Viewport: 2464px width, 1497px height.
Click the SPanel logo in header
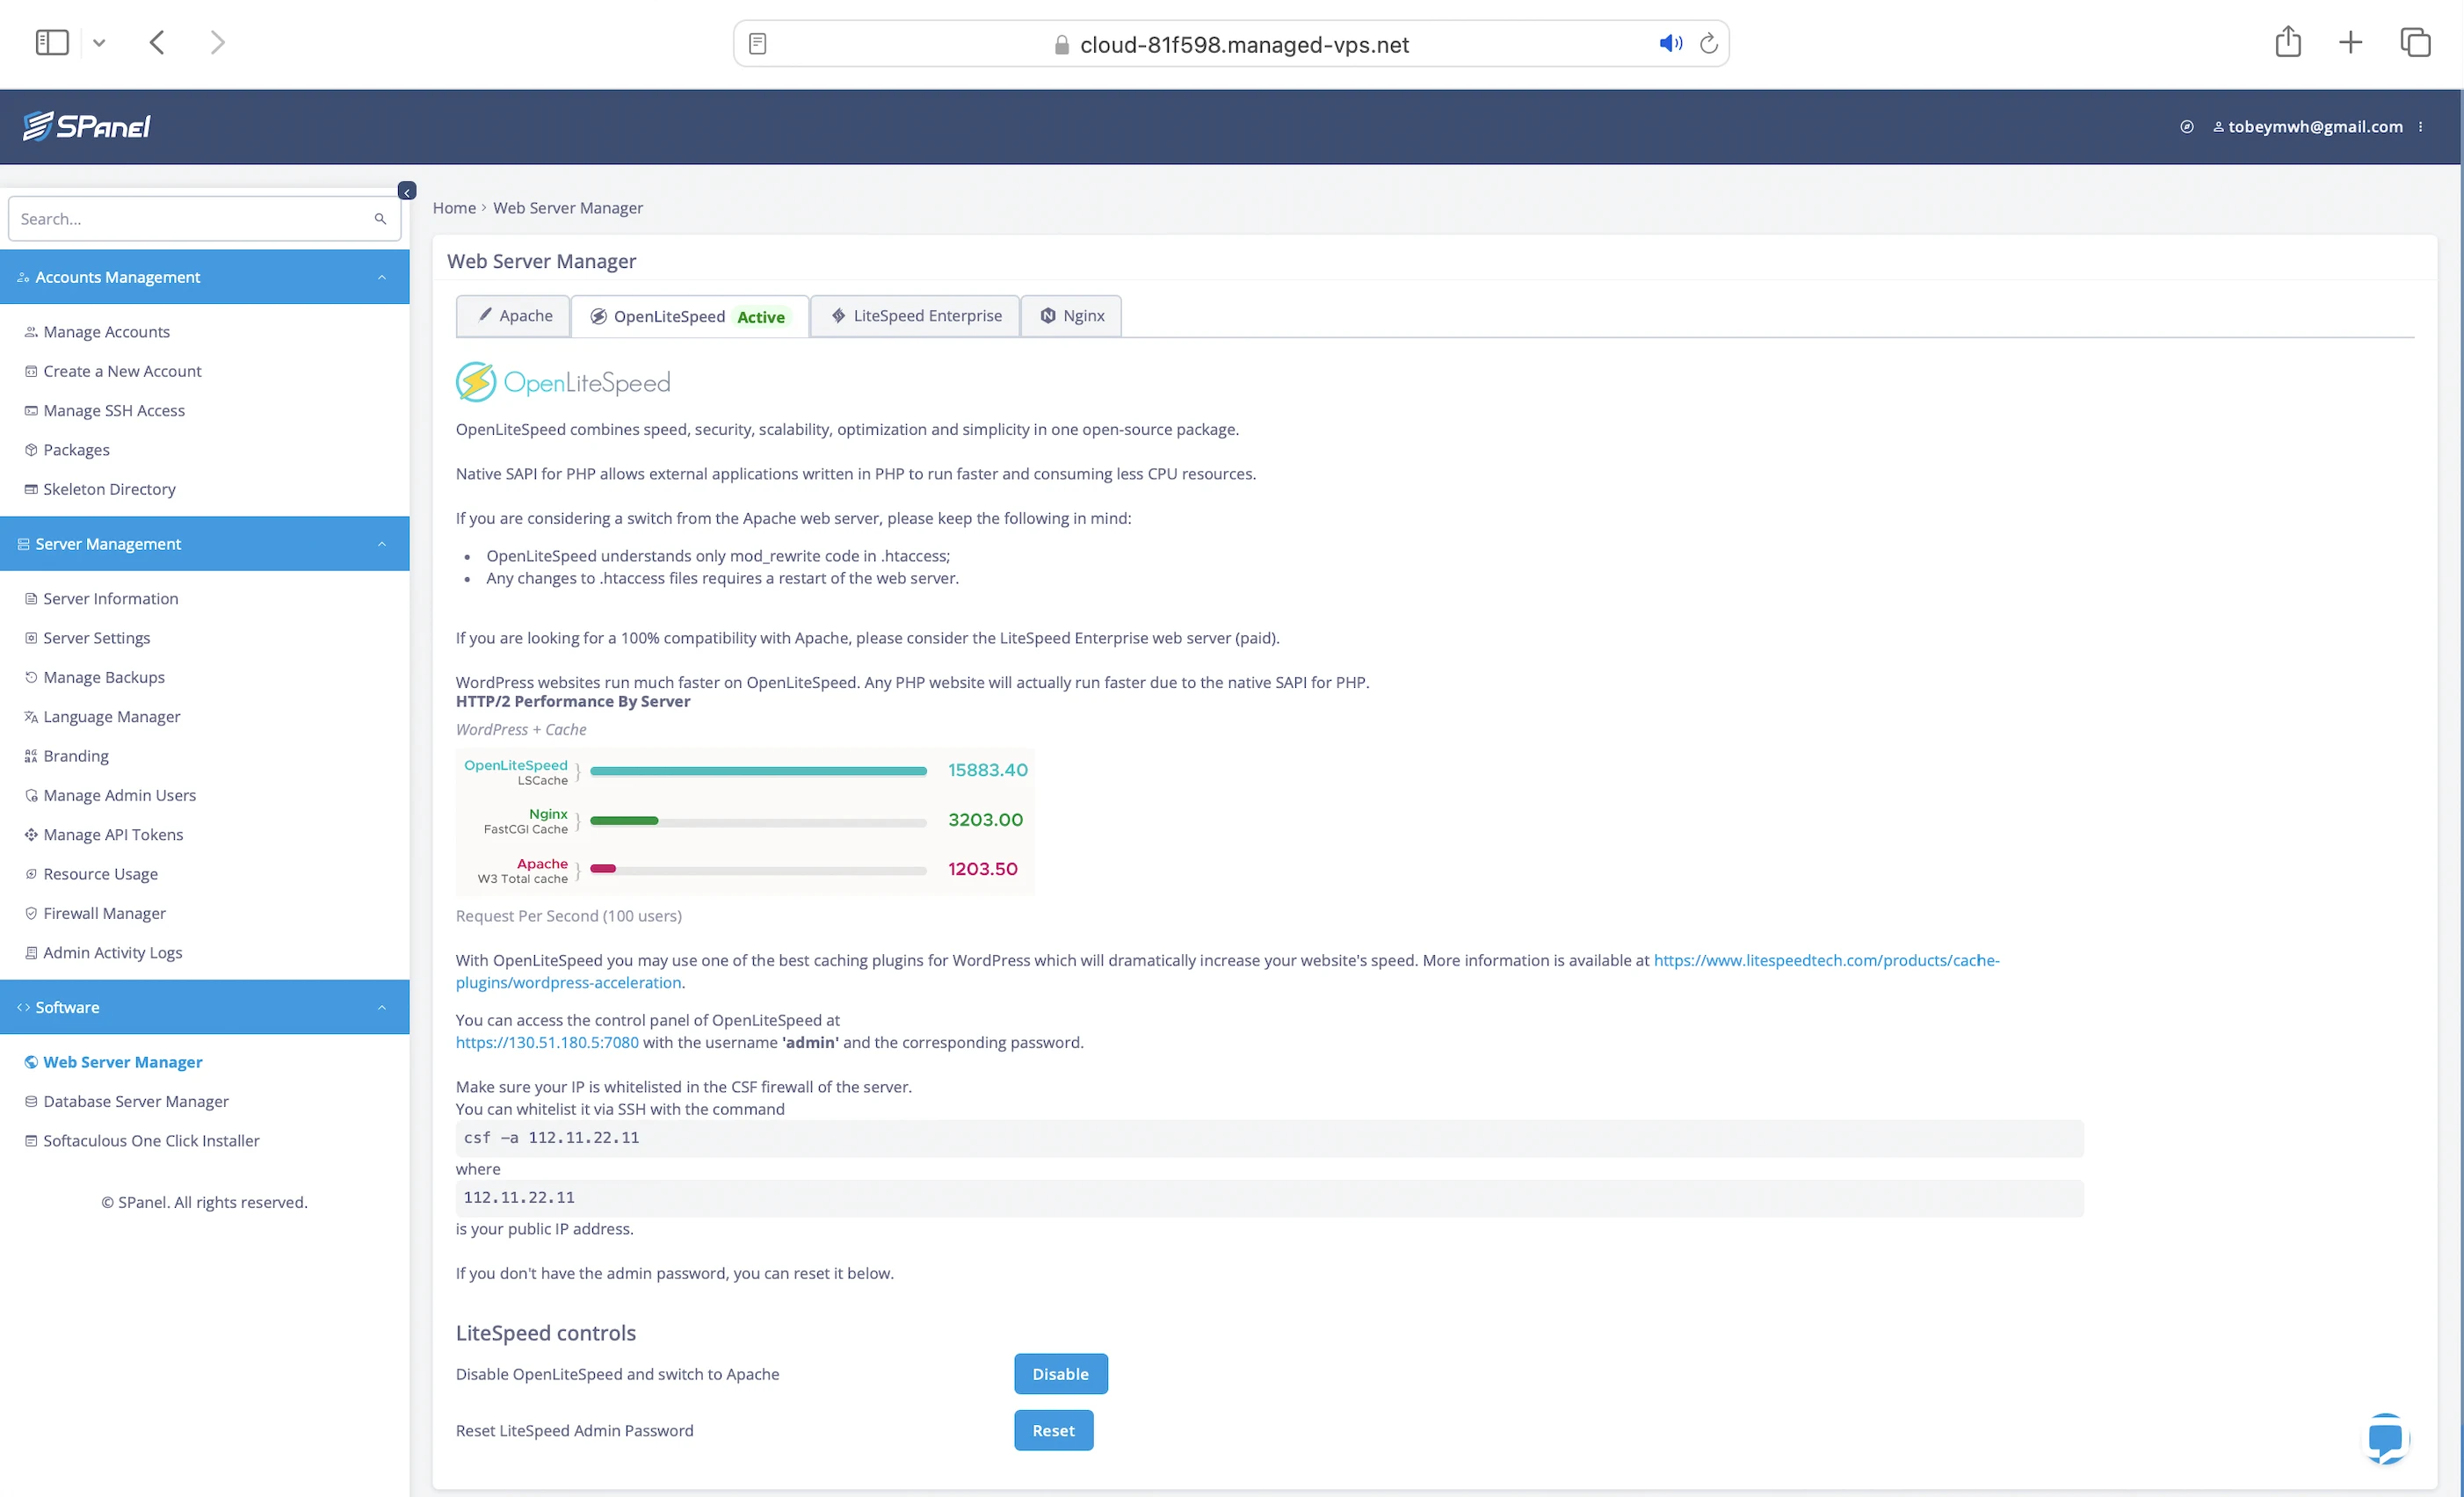(87, 126)
